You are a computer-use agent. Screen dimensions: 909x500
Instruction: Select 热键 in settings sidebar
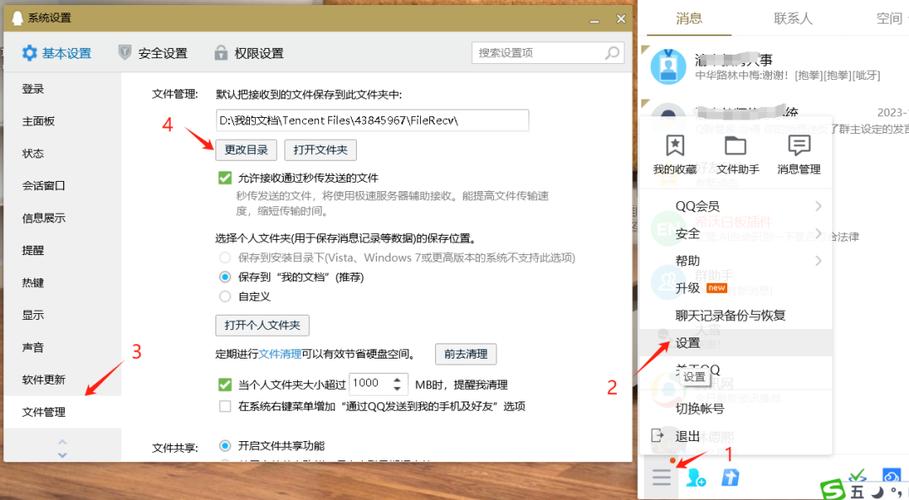click(33, 283)
